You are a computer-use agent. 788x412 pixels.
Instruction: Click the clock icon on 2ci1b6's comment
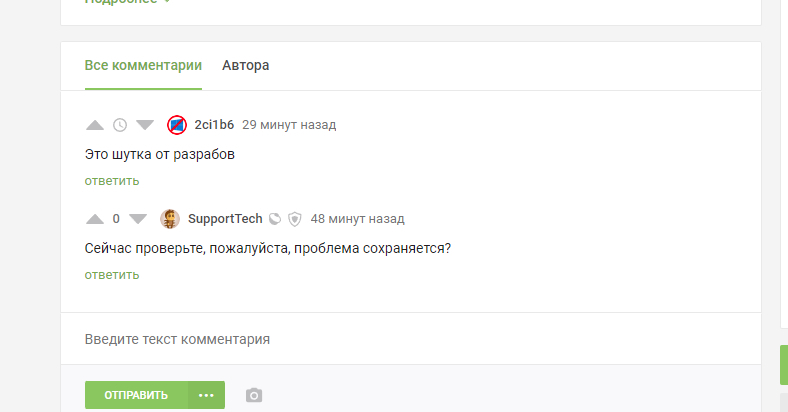(120, 125)
